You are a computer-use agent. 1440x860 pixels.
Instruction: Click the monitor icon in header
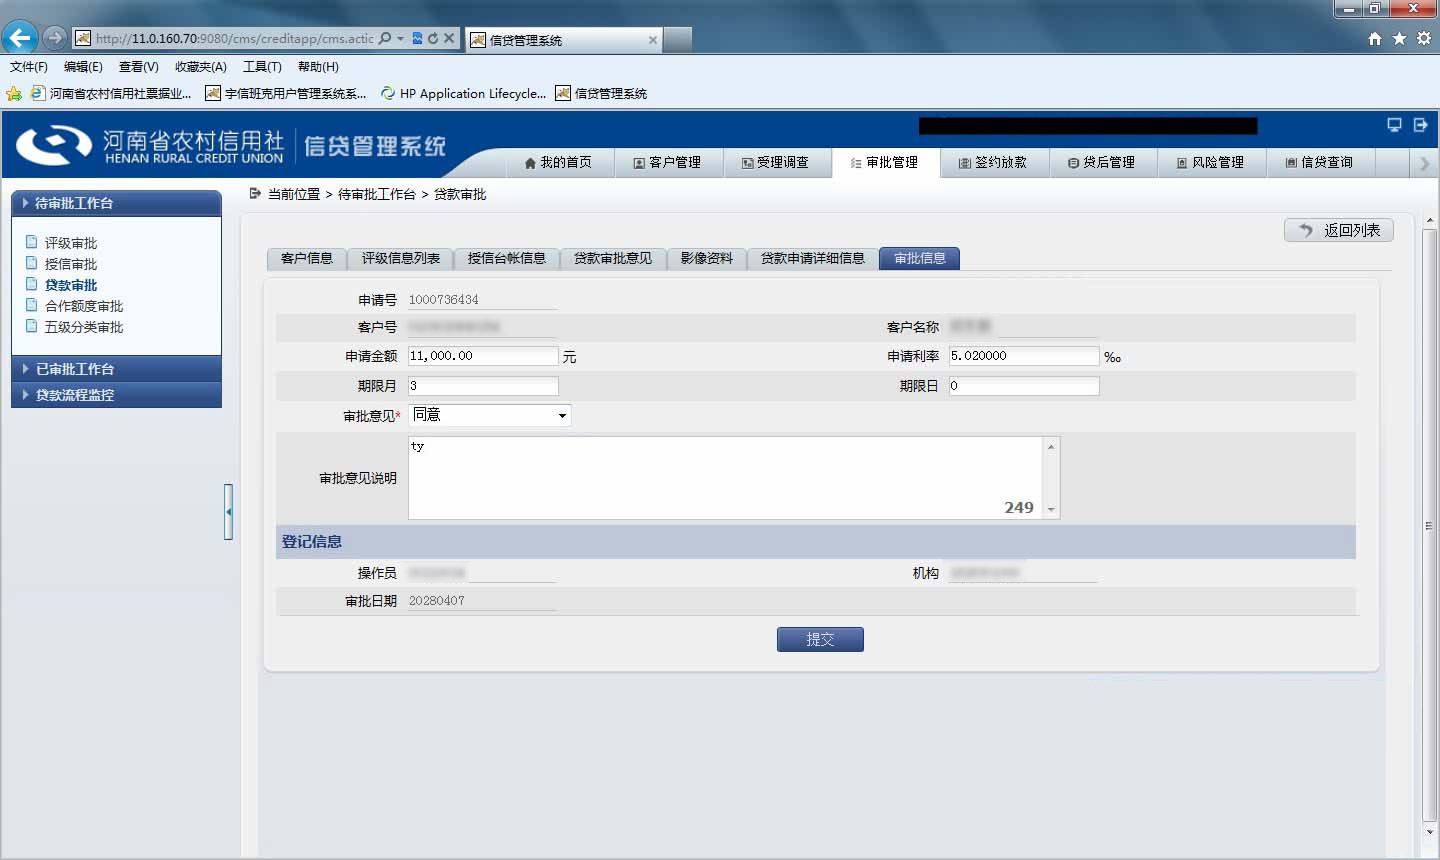pyautogui.click(x=1394, y=125)
